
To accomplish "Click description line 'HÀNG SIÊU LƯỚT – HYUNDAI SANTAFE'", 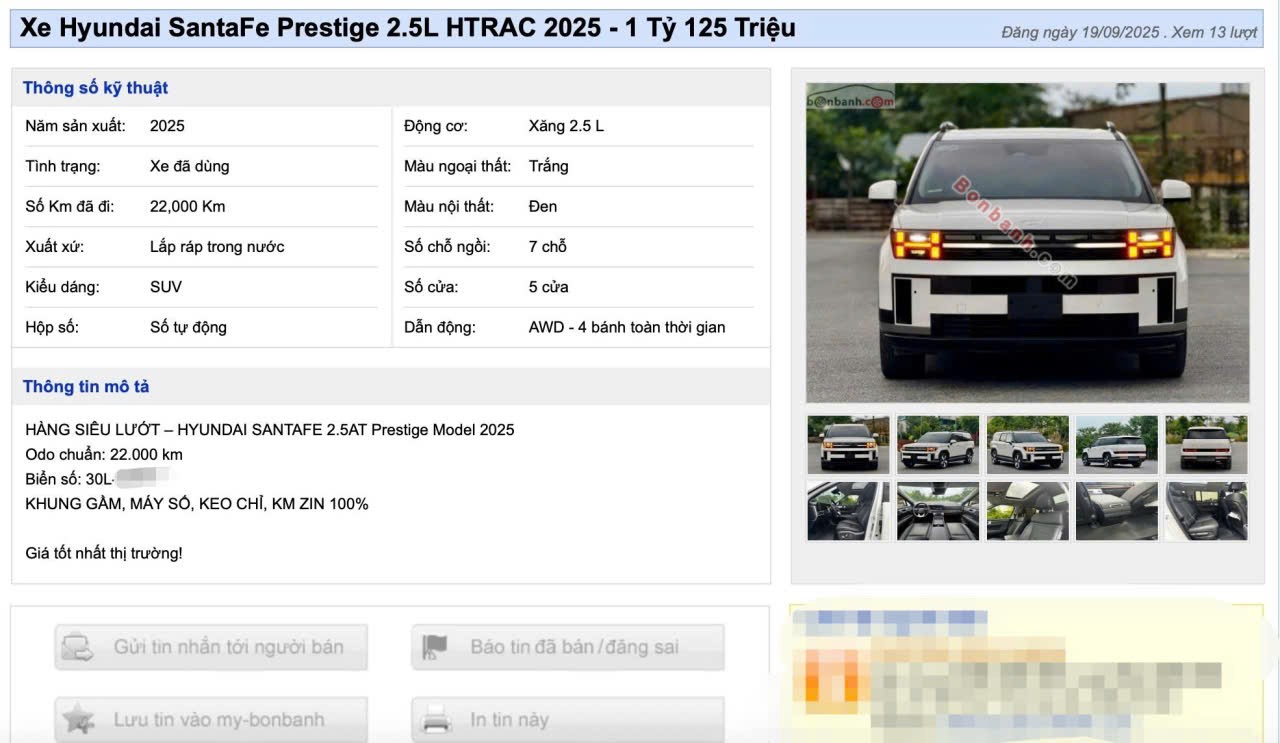I will [270, 430].
